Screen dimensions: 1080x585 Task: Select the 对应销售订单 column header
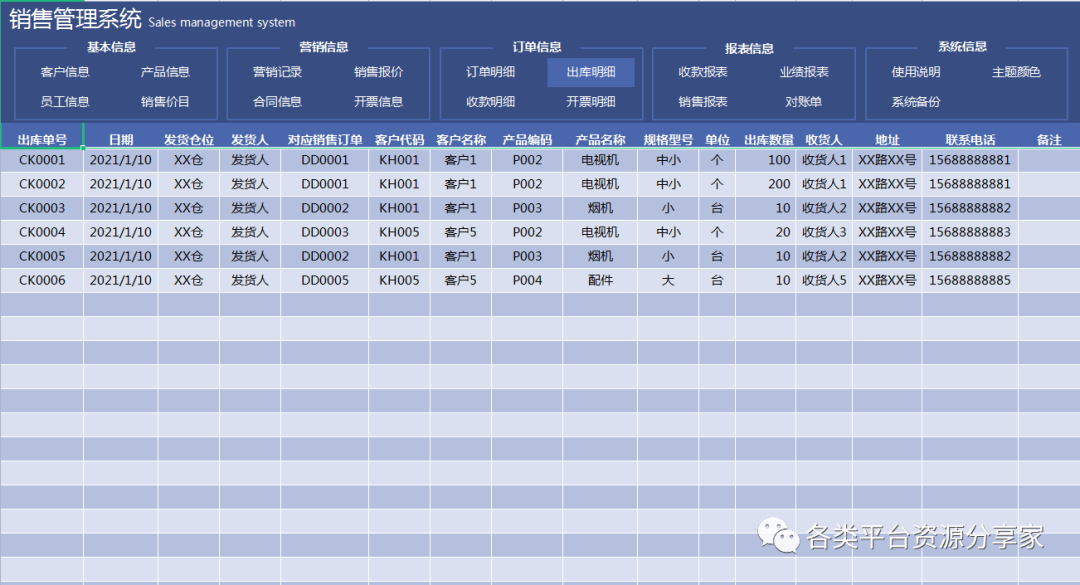[x=324, y=140]
